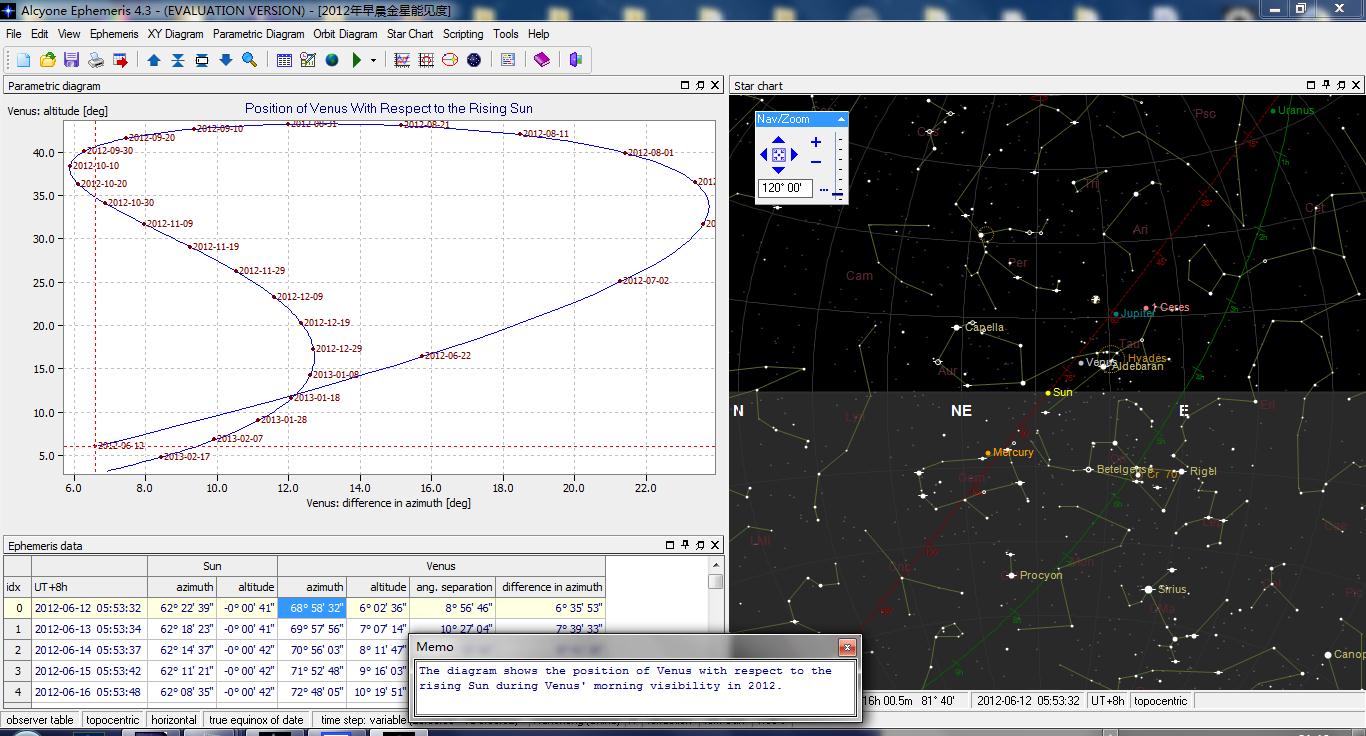1366x736 pixels.
Task: Click Mercury label in star chart
Action: coord(1013,452)
